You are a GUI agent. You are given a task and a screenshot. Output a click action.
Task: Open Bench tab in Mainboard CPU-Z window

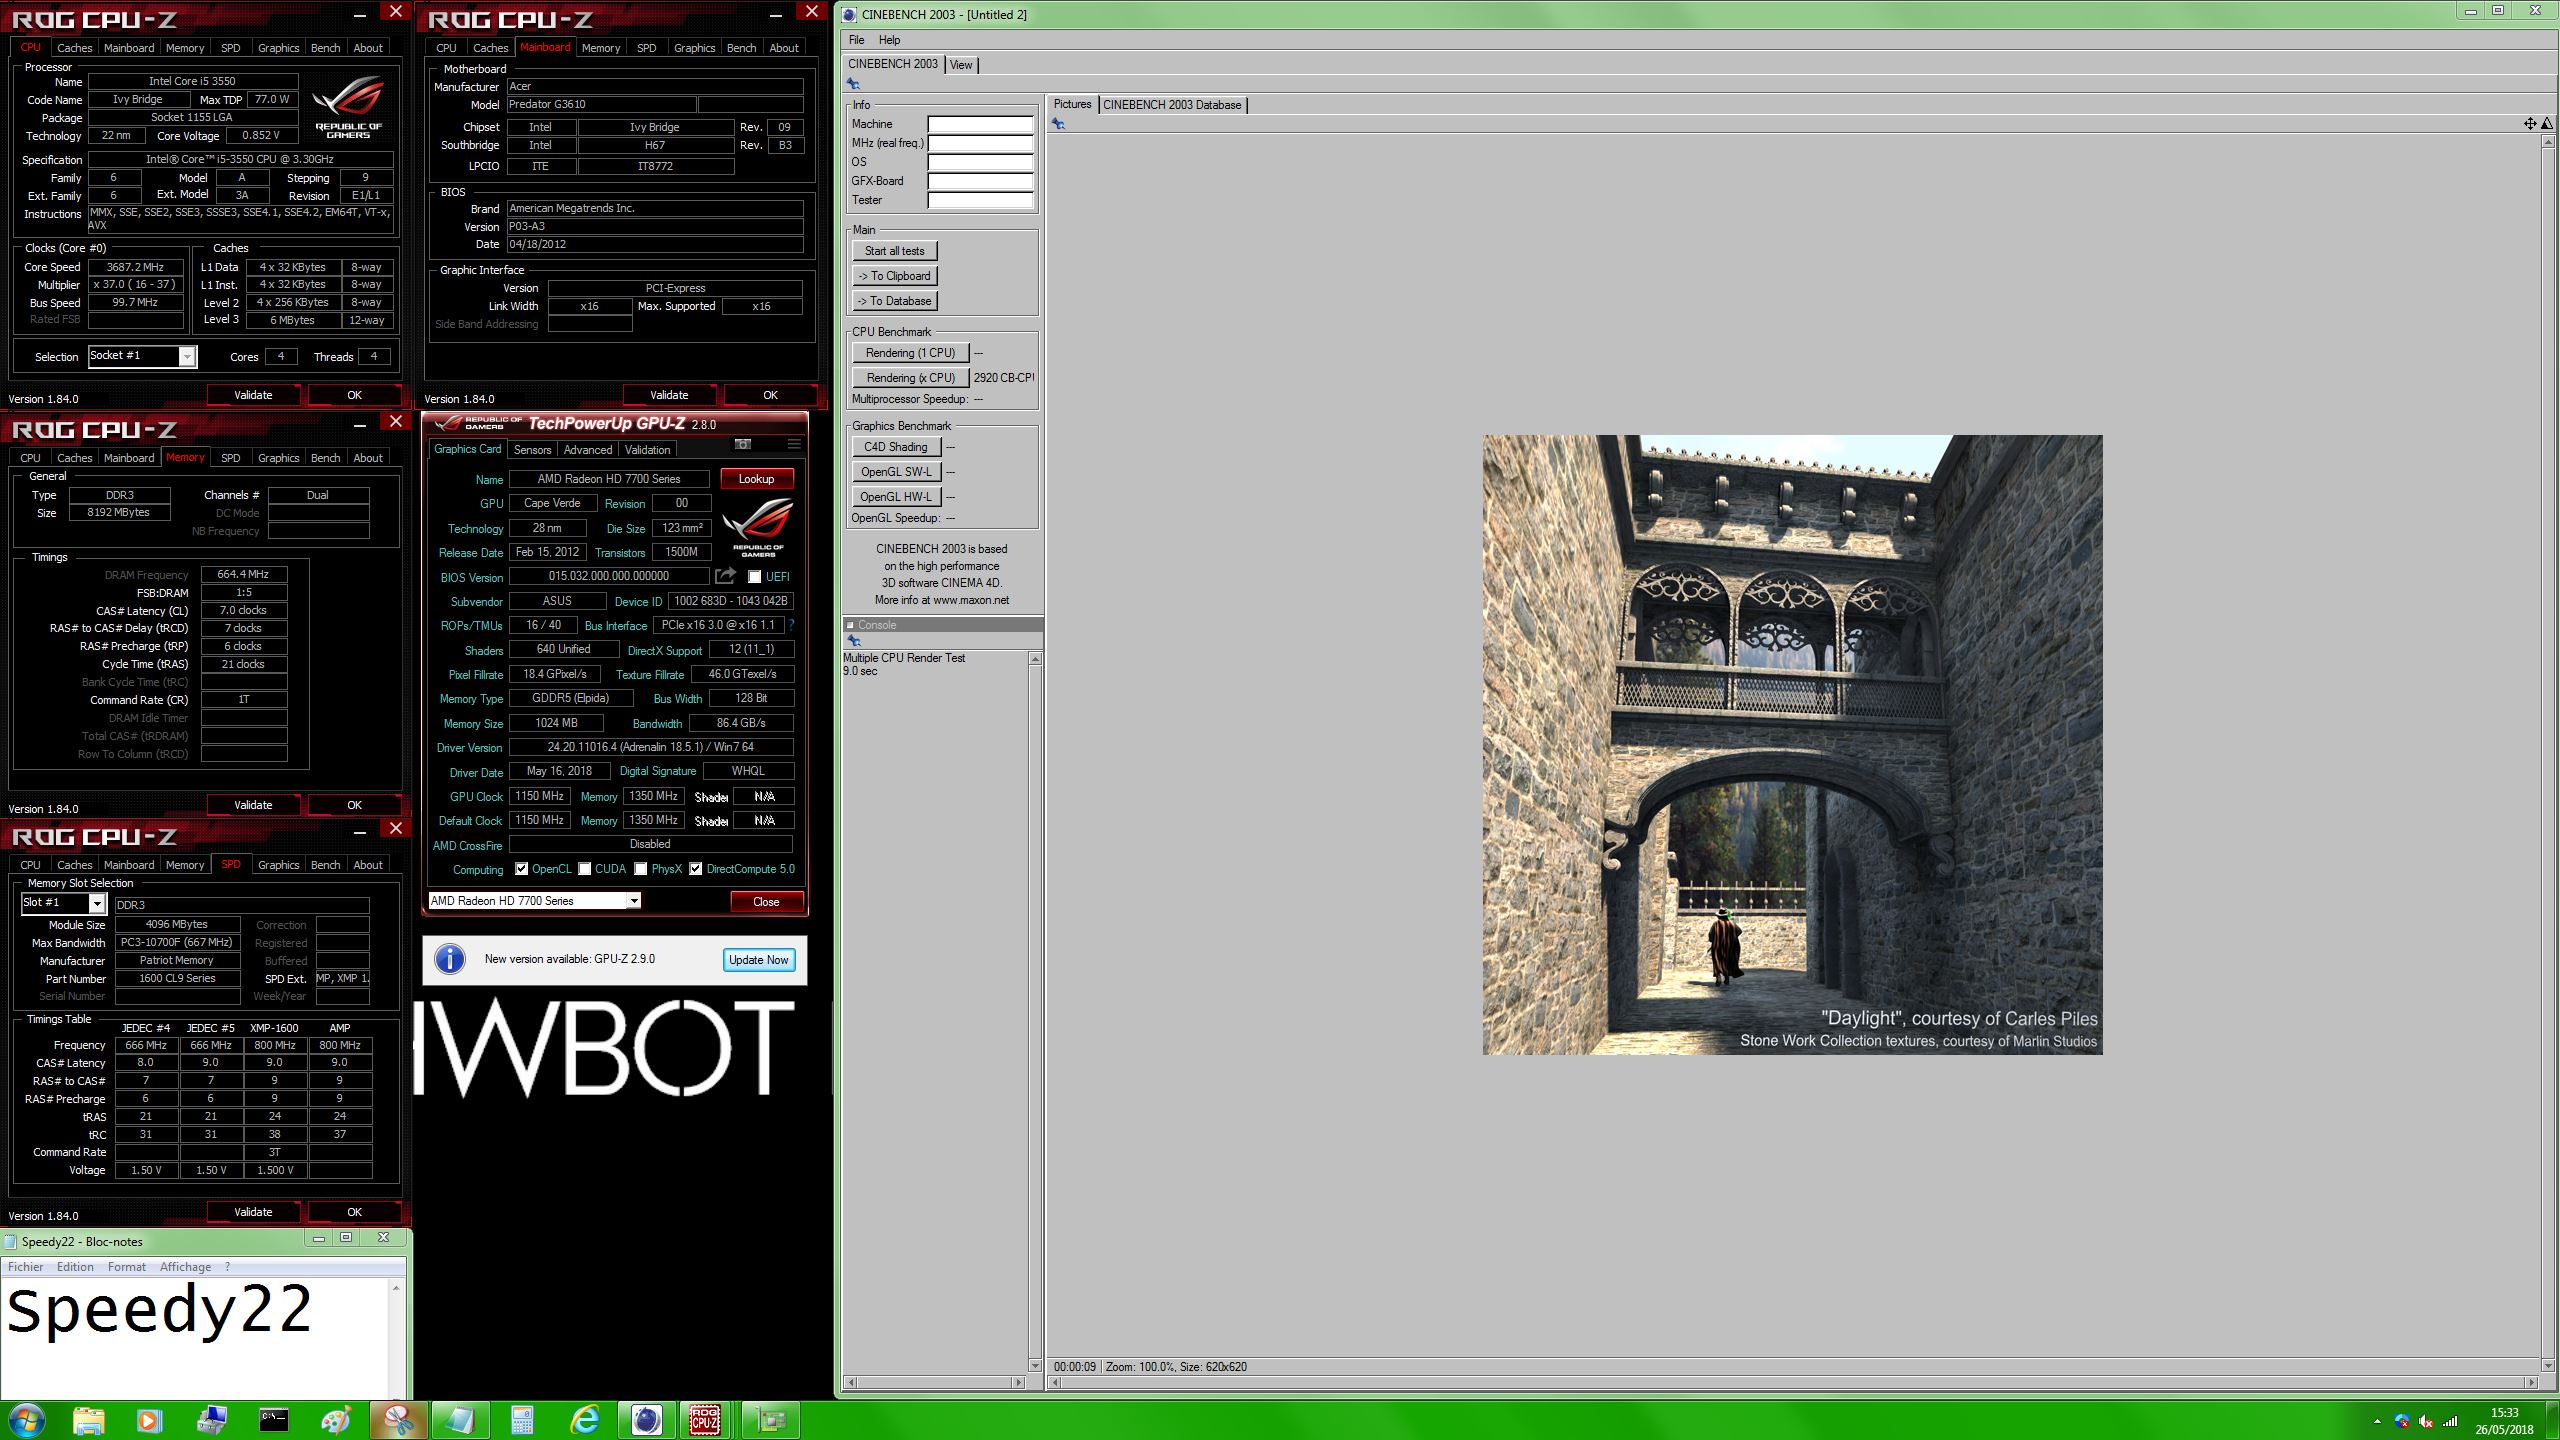click(741, 48)
